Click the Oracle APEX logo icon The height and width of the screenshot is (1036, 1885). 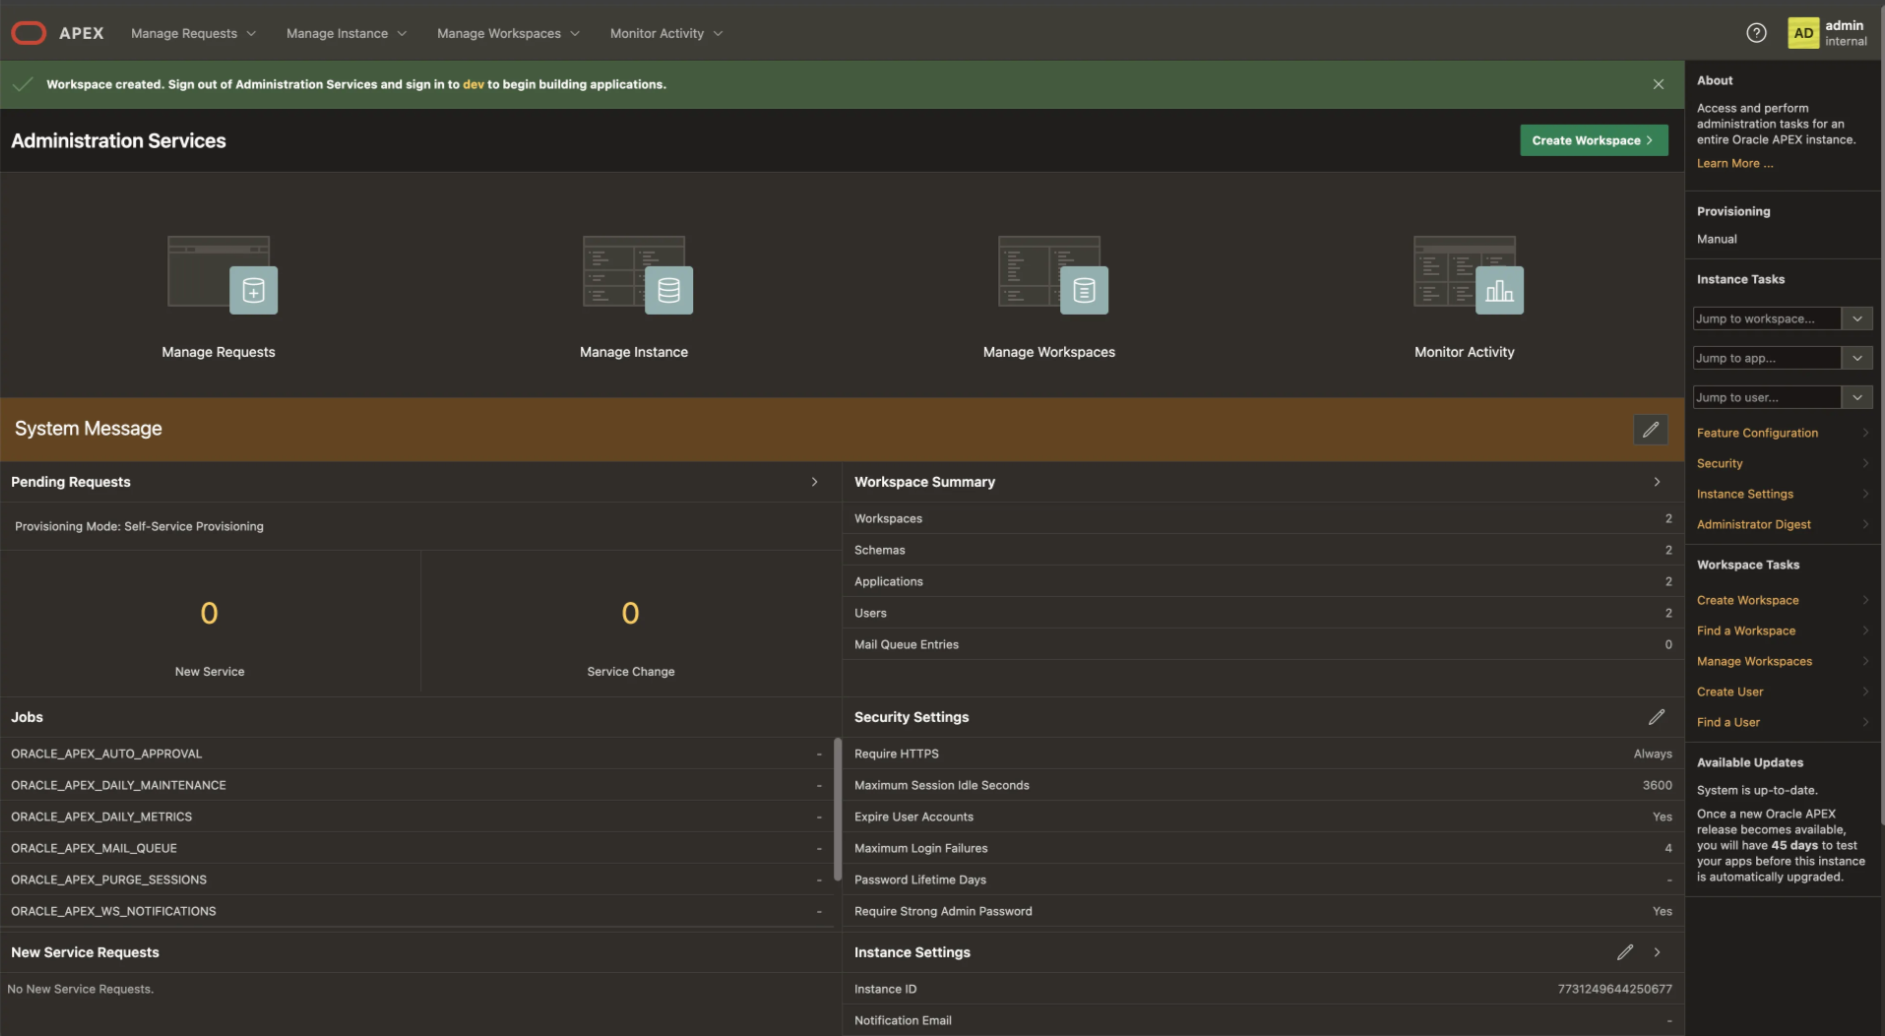coord(28,33)
